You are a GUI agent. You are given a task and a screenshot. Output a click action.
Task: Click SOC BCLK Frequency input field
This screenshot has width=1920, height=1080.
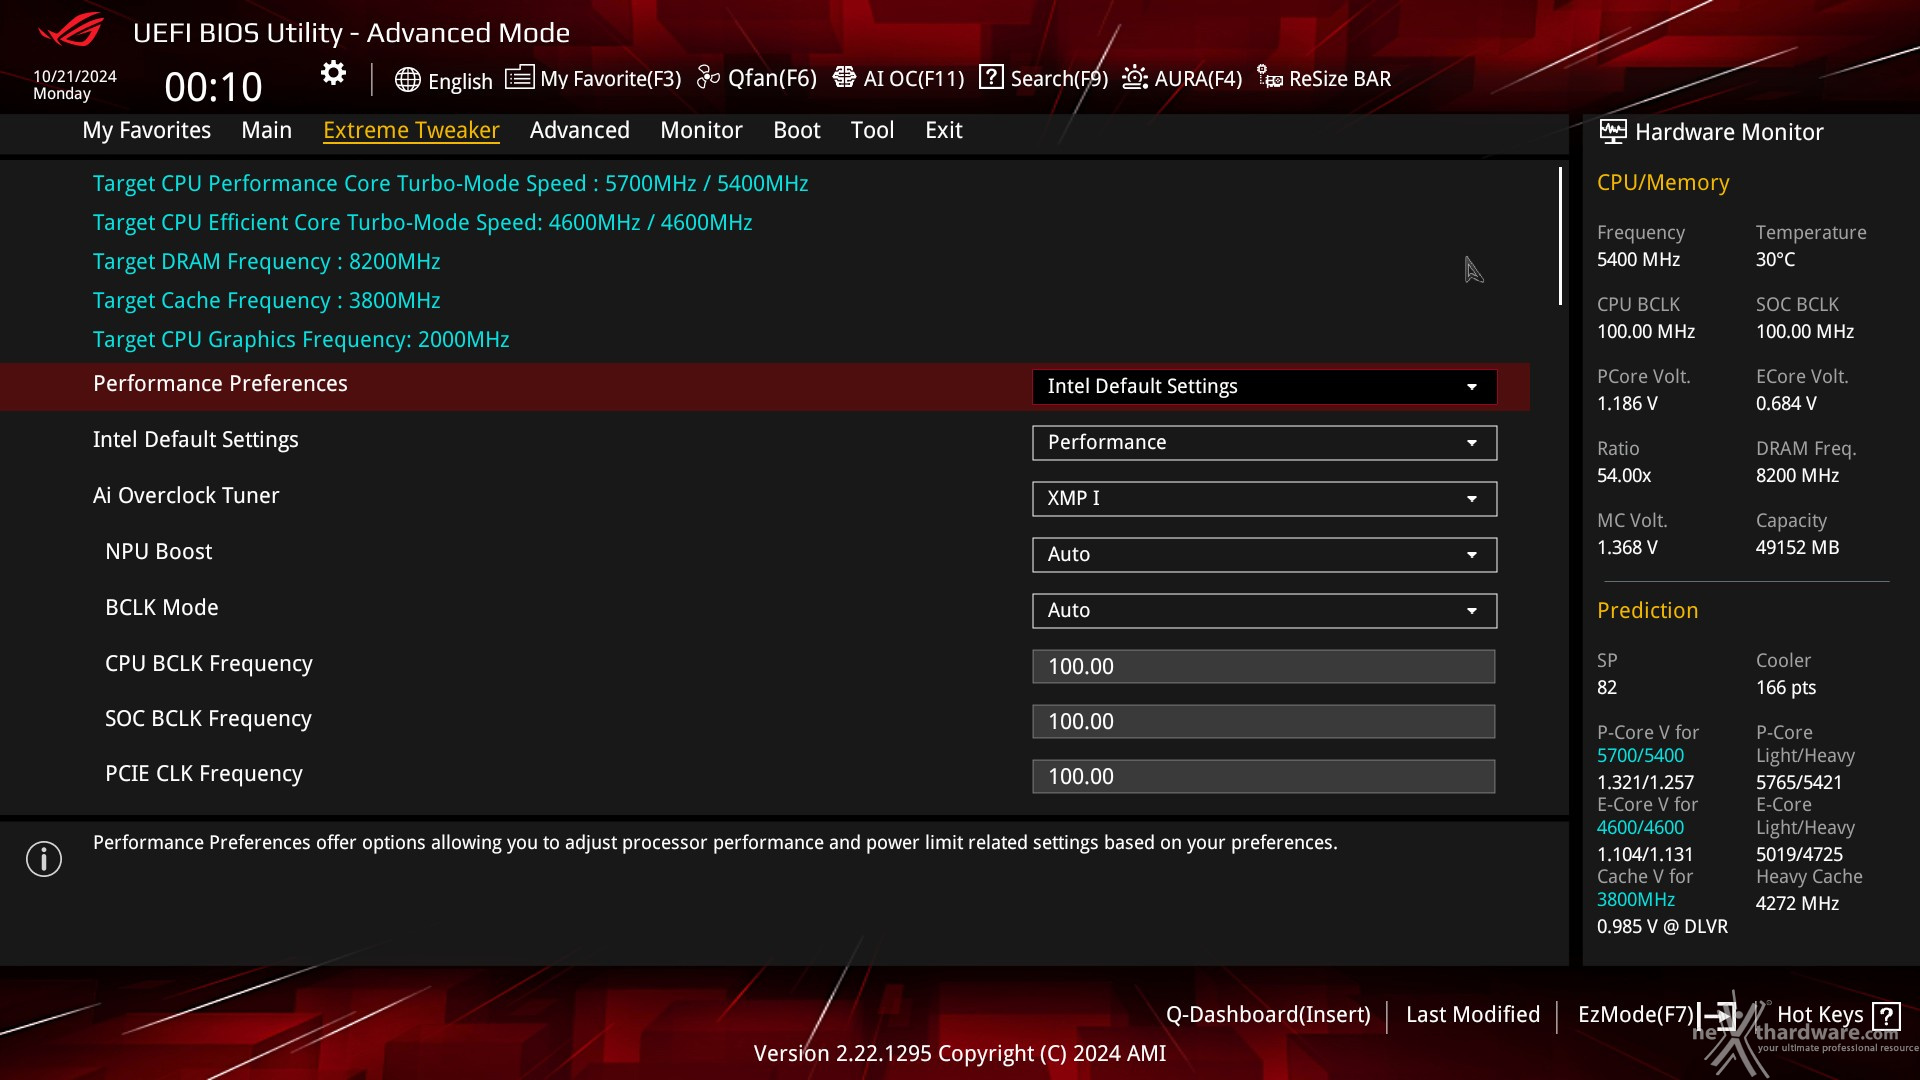(x=1264, y=721)
